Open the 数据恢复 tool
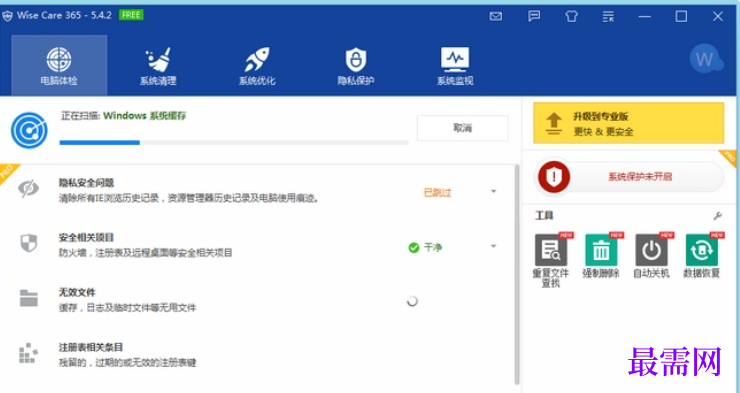 tap(702, 256)
